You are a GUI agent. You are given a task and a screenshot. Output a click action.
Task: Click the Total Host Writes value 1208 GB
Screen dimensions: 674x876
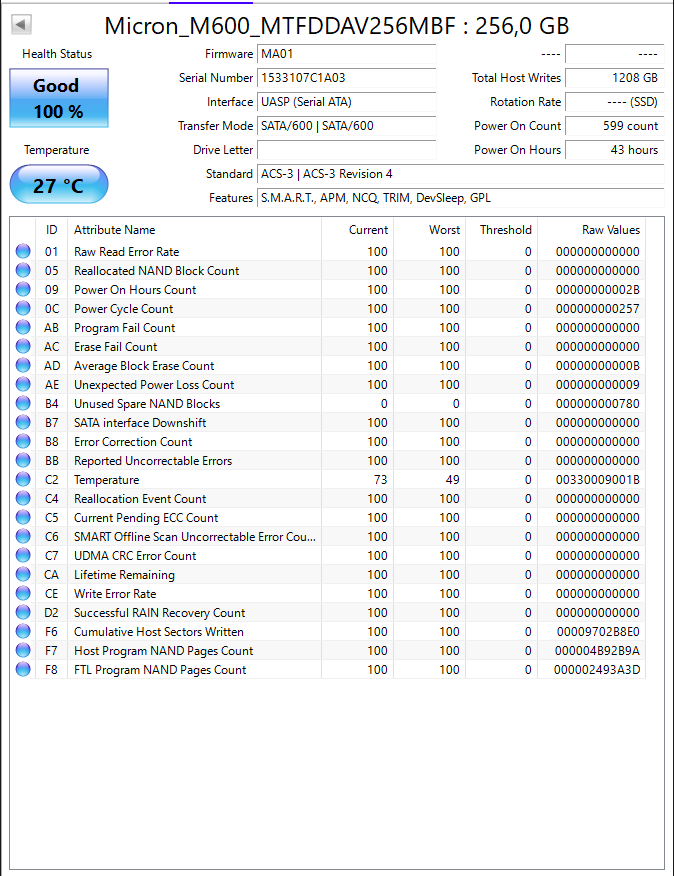tap(615, 78)
